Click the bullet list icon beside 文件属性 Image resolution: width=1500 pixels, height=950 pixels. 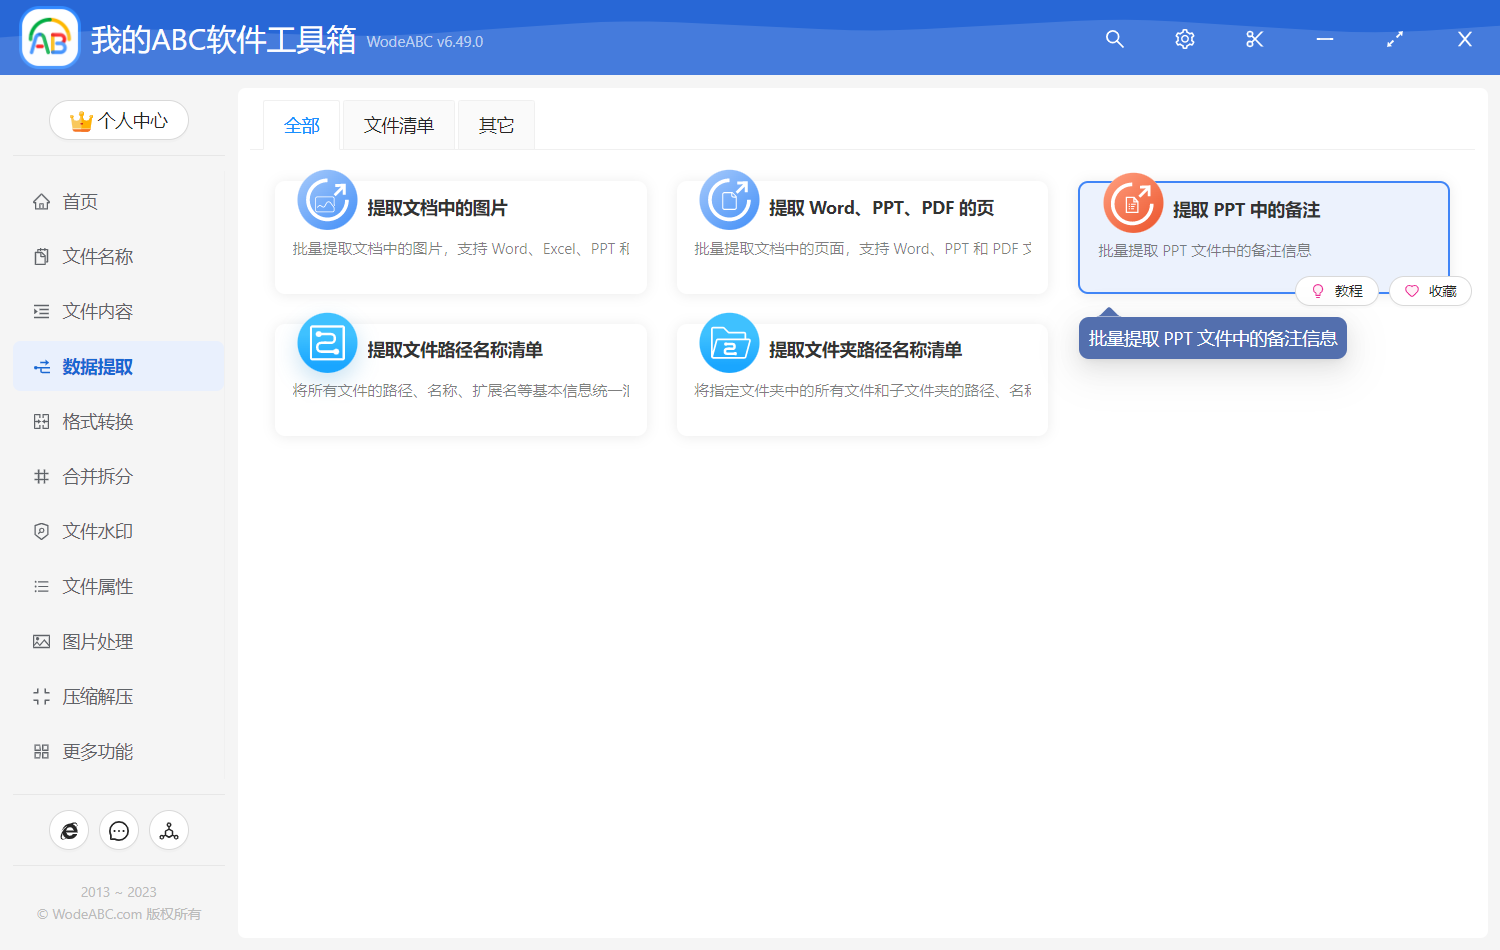[x=41, y=587]
